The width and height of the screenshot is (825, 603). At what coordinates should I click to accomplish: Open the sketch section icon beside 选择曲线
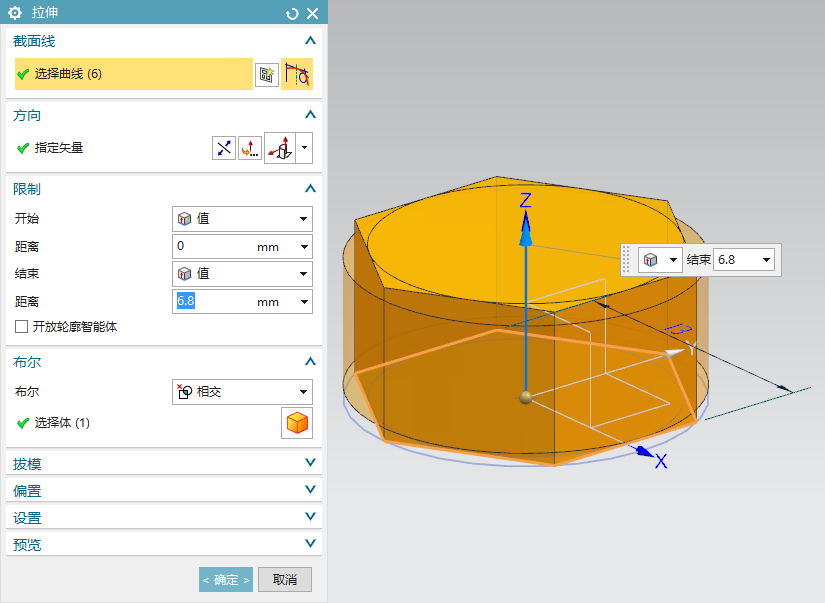(267, 74)
